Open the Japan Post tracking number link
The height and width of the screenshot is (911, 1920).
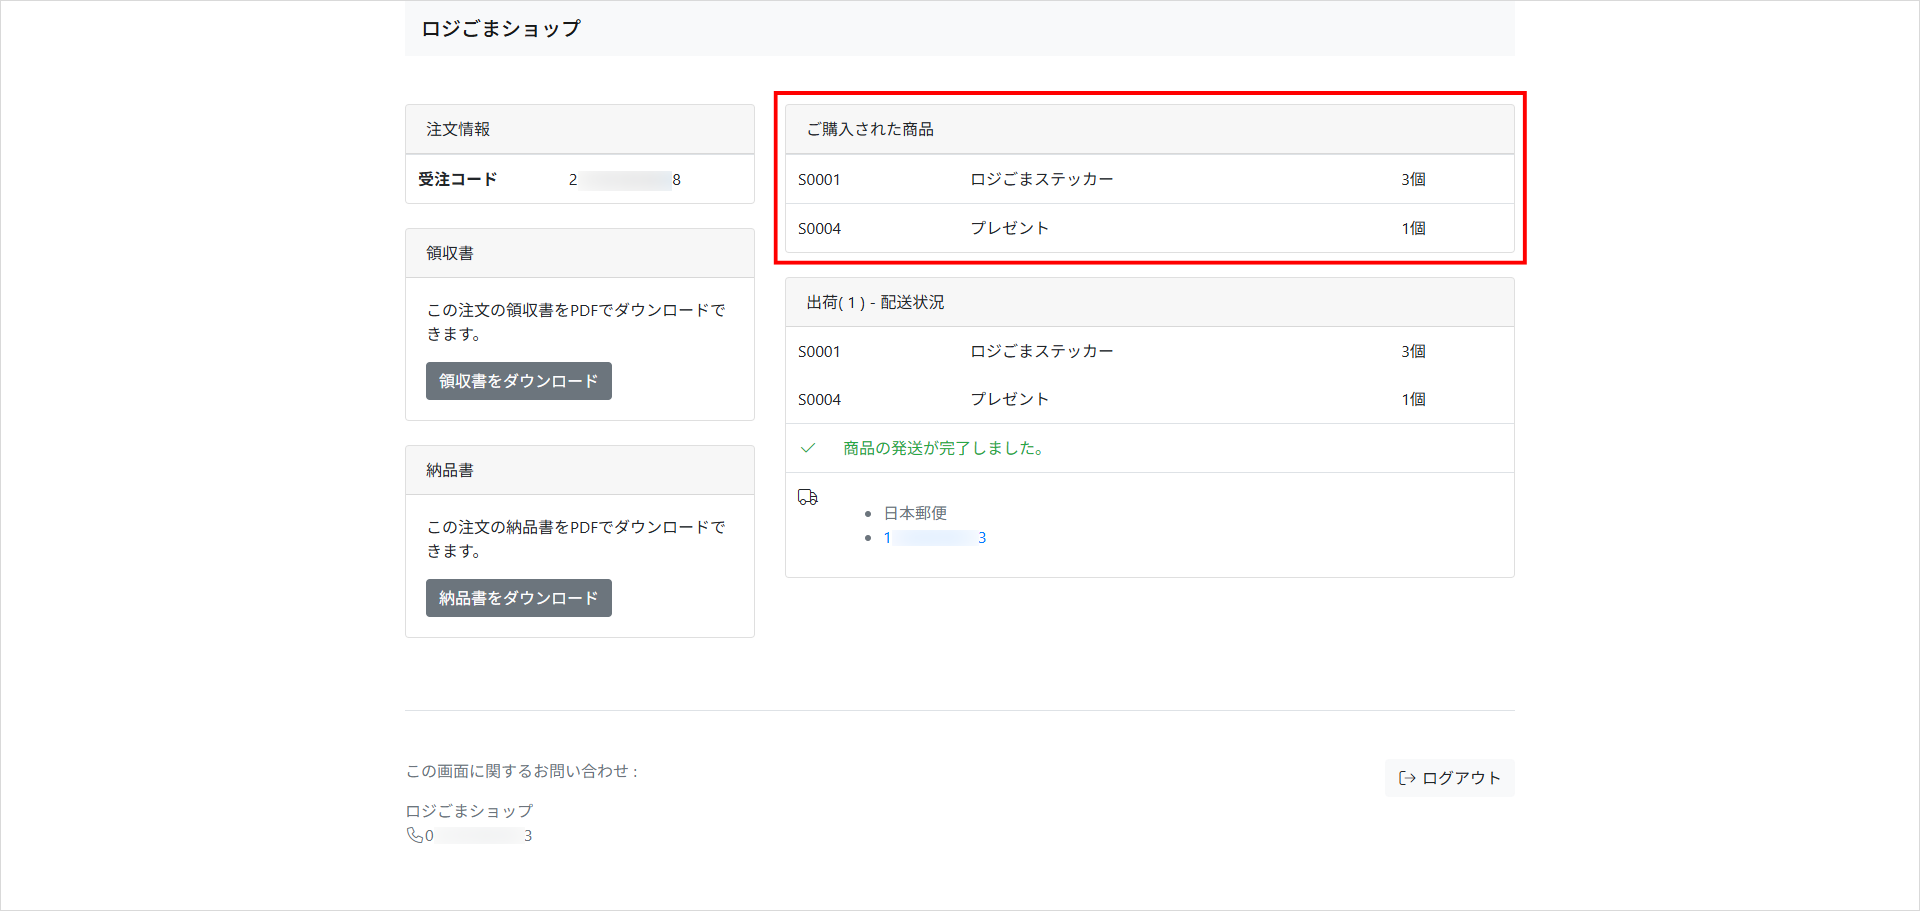(x=935, y=538)
